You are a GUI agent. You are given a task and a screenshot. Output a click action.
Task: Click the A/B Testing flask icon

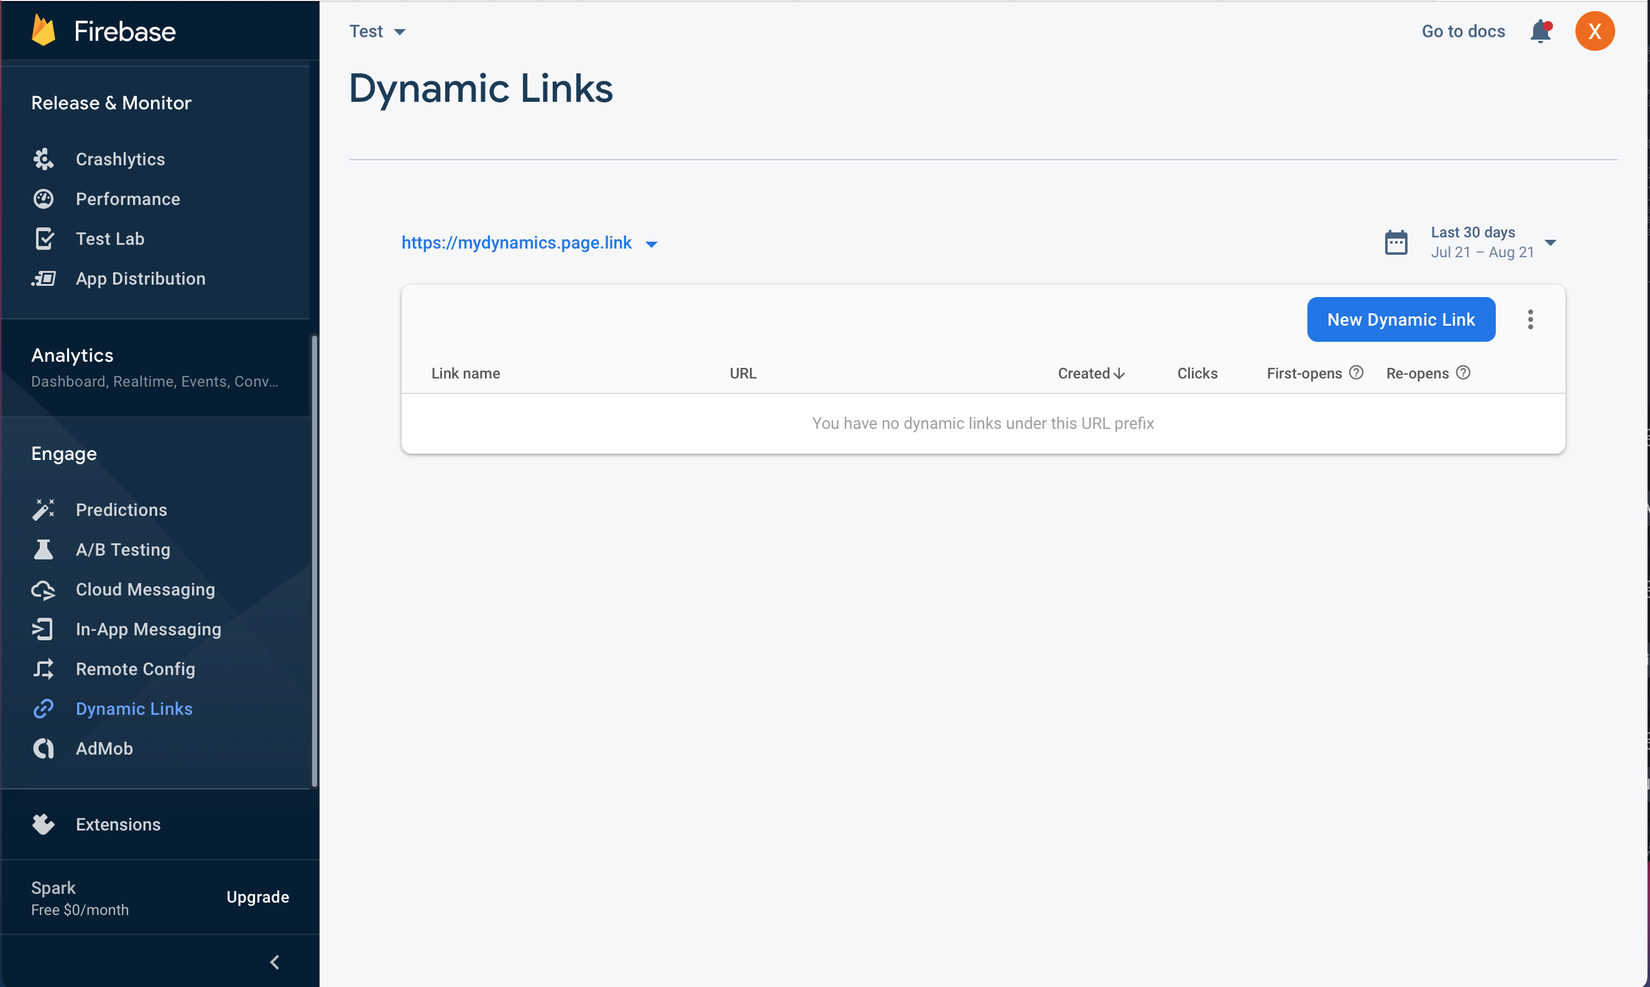pos(43,550)
